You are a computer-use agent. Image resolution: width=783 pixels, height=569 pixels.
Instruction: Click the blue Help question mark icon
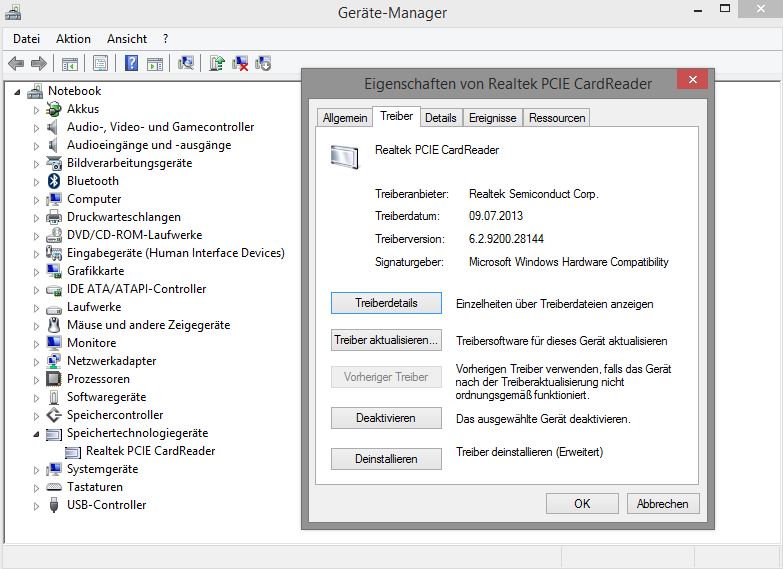click(x=131, y=63)
